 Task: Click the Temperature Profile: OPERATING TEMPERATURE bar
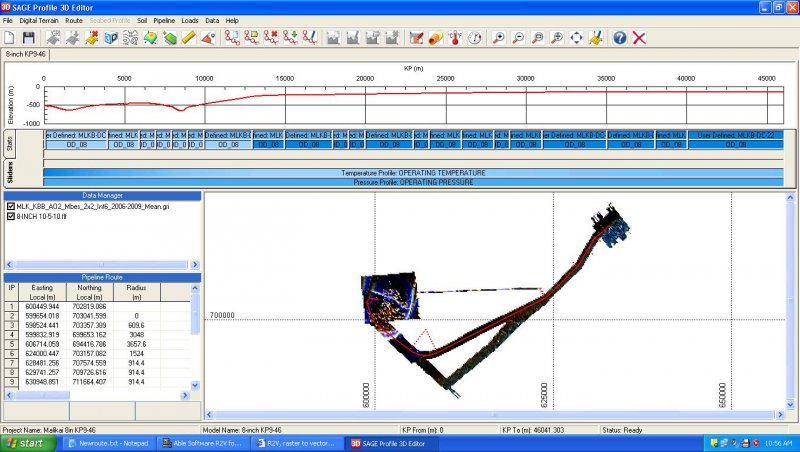pos(413,173)
